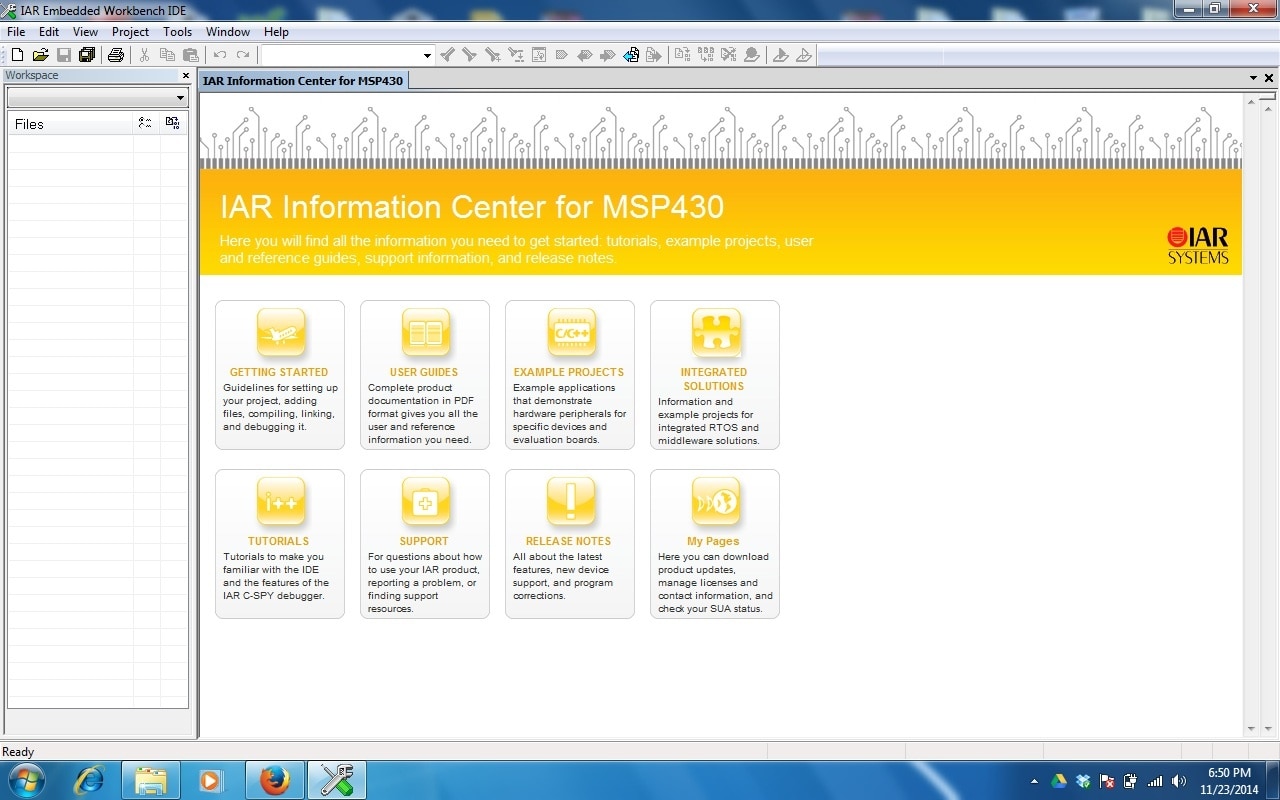1280x800 pixels.
Task: Open the Tools menu
Action: [177, 32]
